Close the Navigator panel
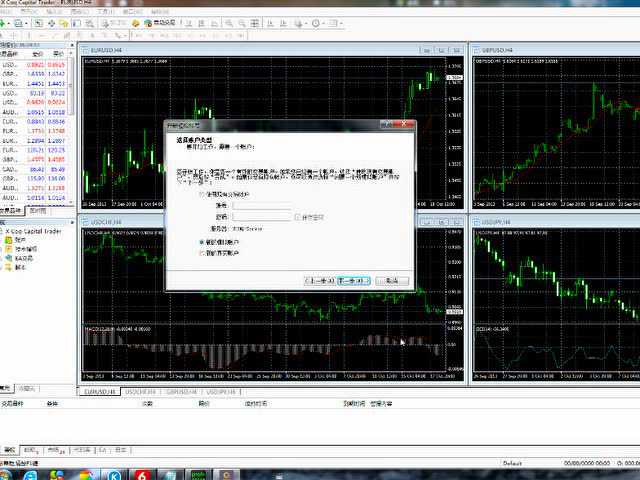The height and width of the screenshot is (480, 640). (x=72, y=222)
